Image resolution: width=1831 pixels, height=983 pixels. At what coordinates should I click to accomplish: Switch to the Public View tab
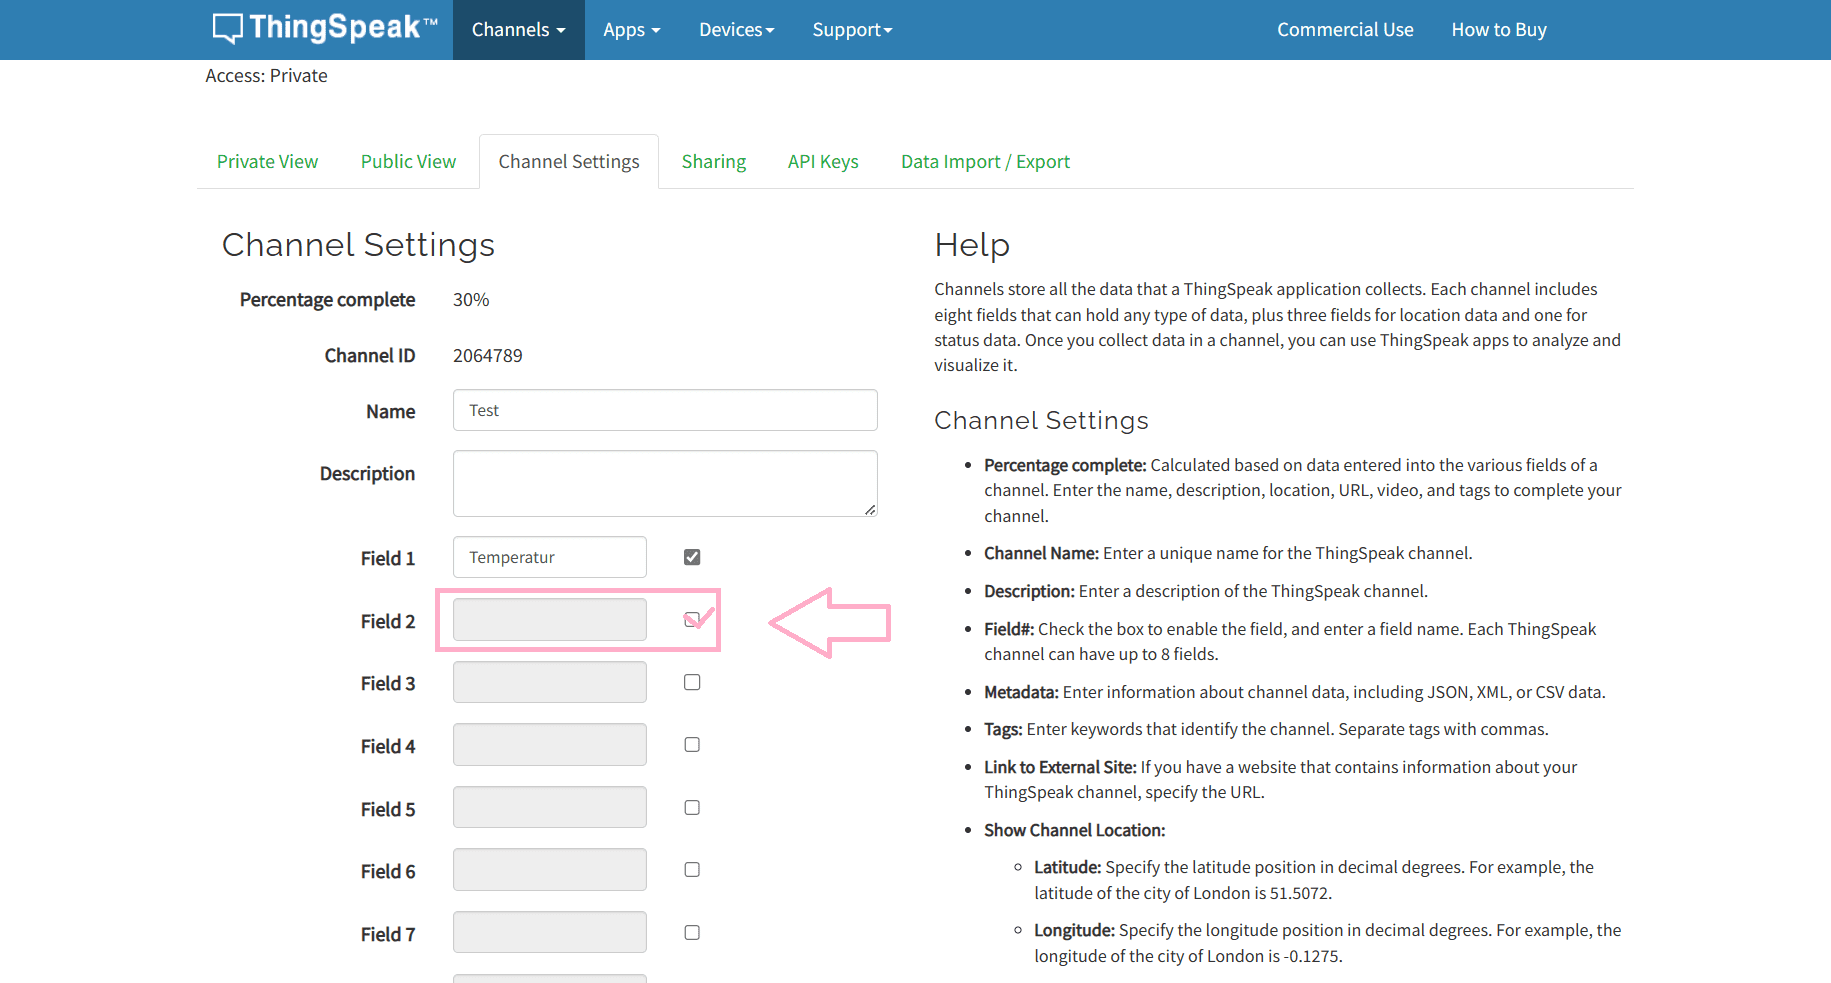[x=408, y=162]
